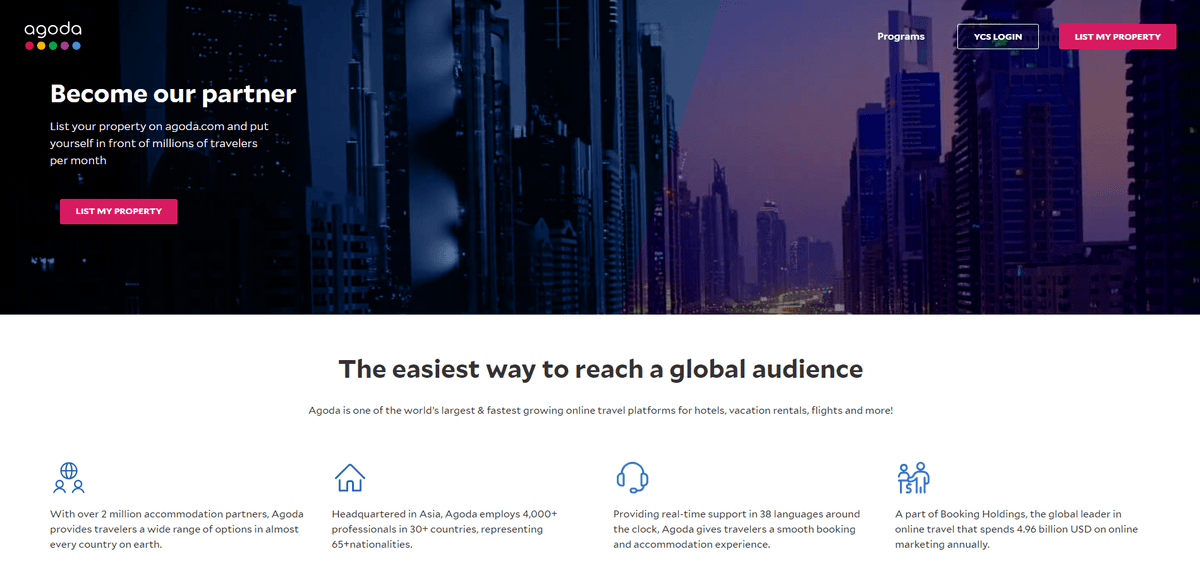This screenshot has height=578, width=1200.
Task: Click LIST MY PROPERTY in top navigation
Action: pos(1117,37)
